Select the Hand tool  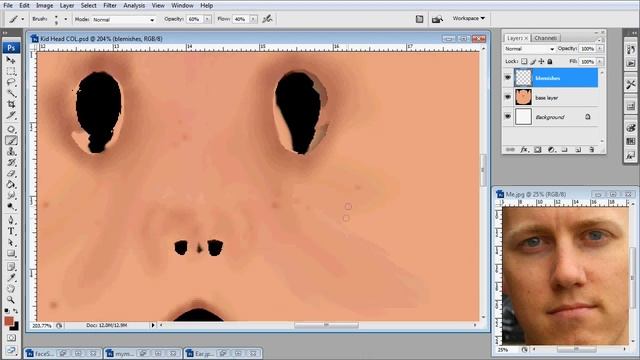(11, 289)
